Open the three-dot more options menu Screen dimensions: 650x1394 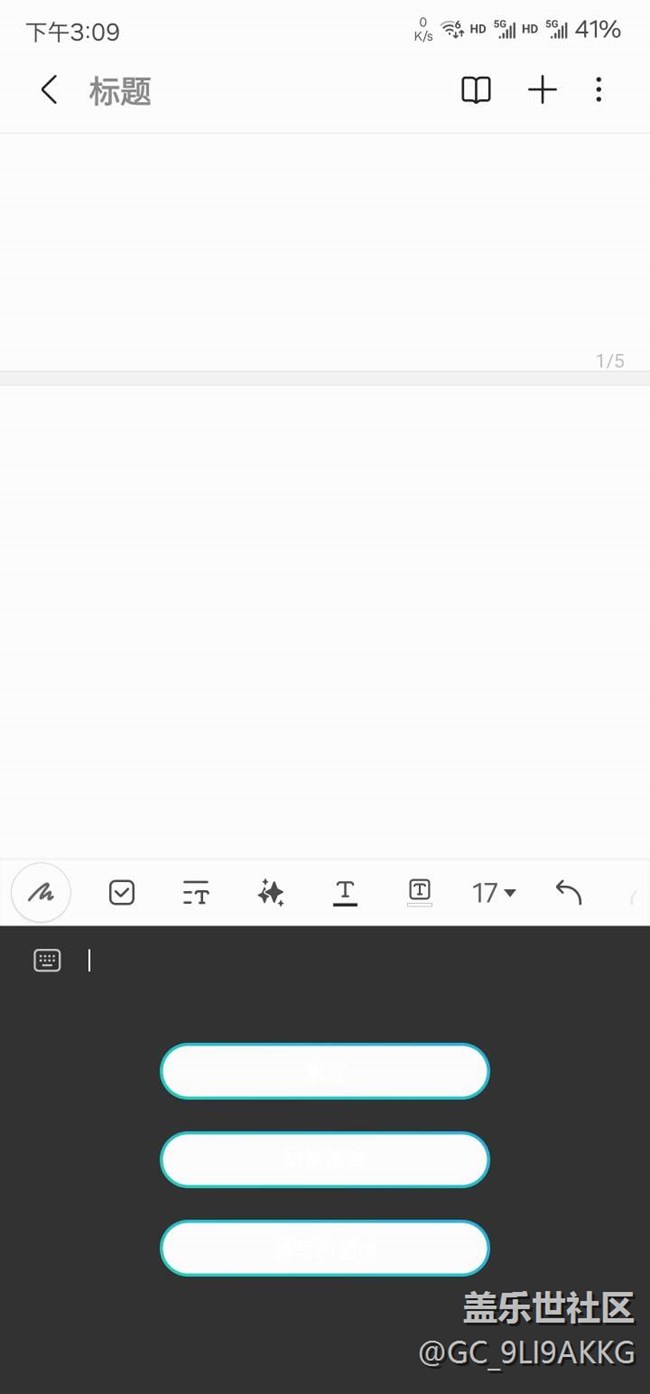pyautogui.click(x=599, y=90)
